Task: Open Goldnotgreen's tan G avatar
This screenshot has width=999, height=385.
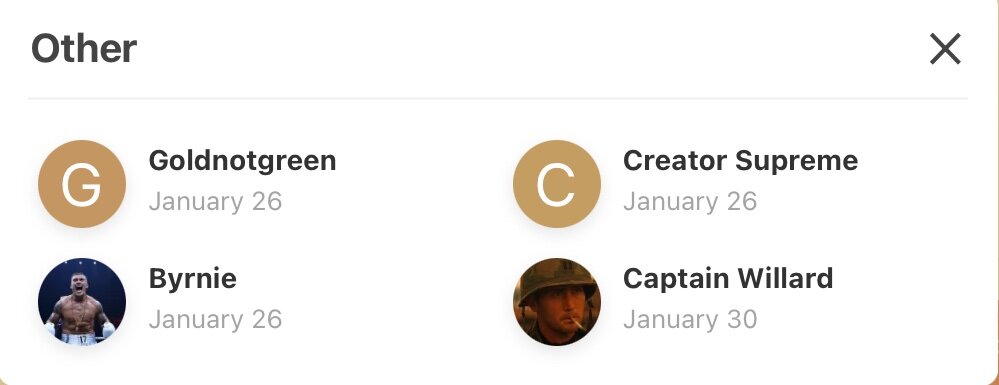Action: click(82, 184)
